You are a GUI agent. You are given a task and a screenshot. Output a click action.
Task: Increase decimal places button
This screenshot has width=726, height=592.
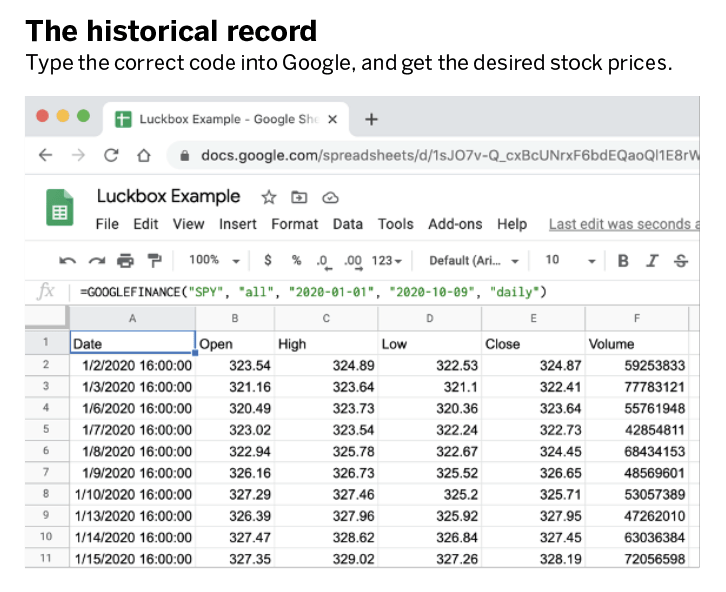(353, 262)
